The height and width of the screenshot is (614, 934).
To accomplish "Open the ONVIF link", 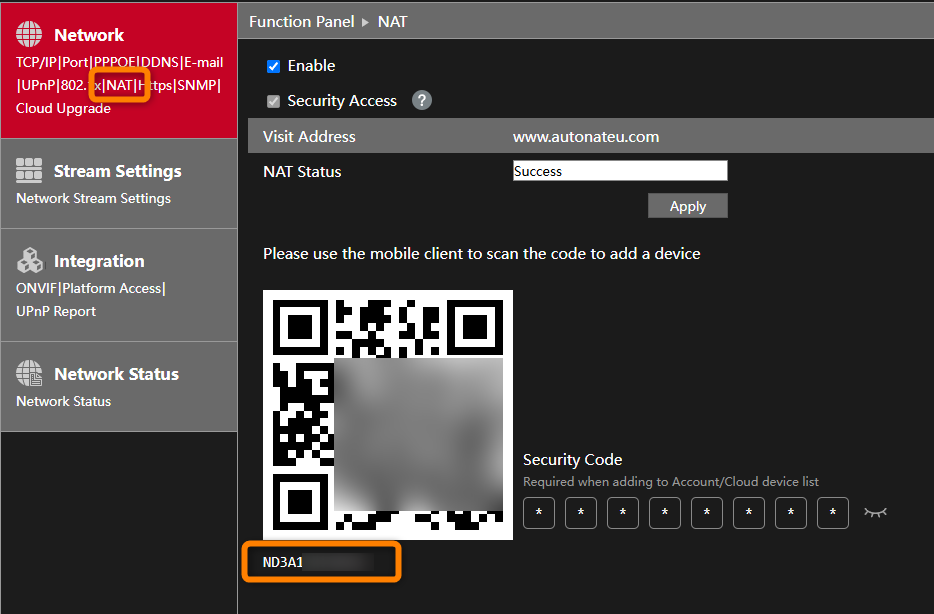I will click(37, 288).
